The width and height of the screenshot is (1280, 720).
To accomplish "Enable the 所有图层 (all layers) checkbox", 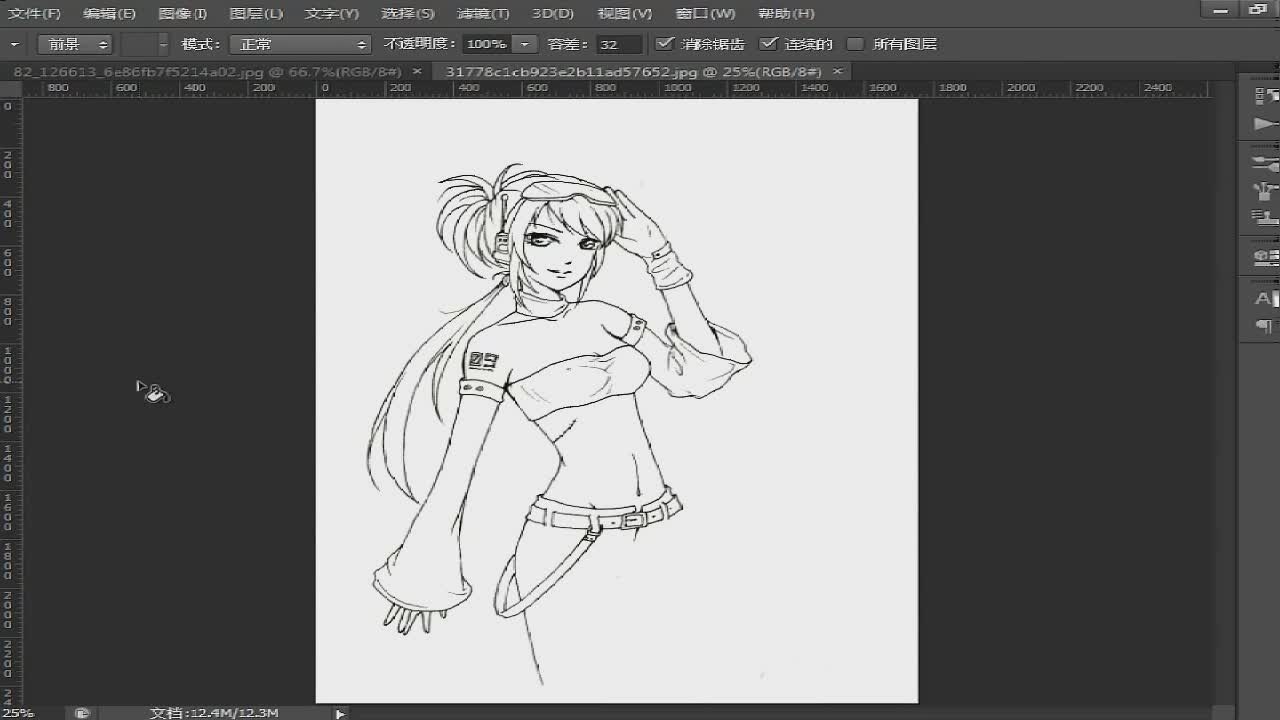I will 854,44.
